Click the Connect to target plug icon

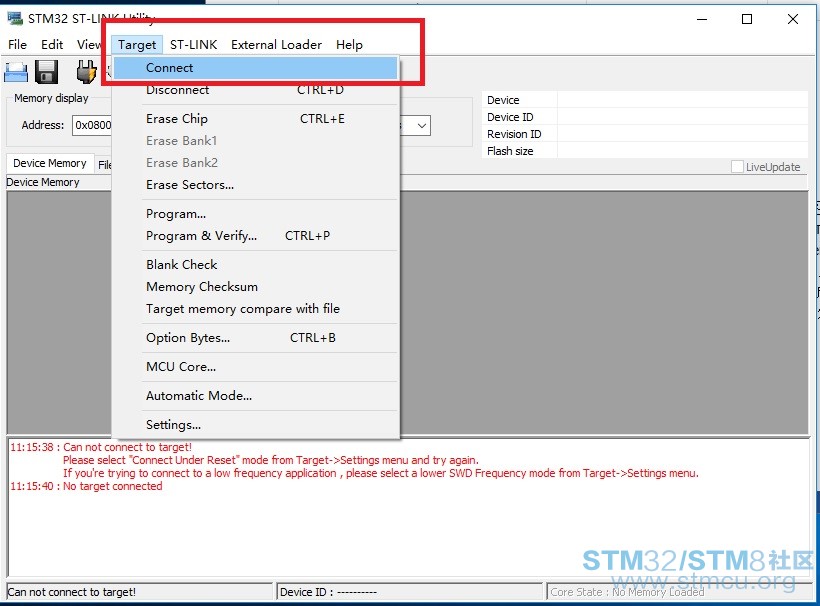click(87, 72)
